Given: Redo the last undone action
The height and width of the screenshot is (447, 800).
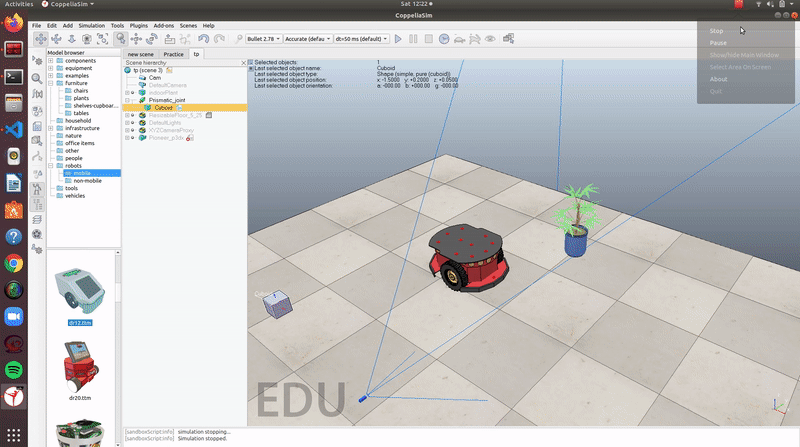Looking at the screenshot, I should pos(219,39).
